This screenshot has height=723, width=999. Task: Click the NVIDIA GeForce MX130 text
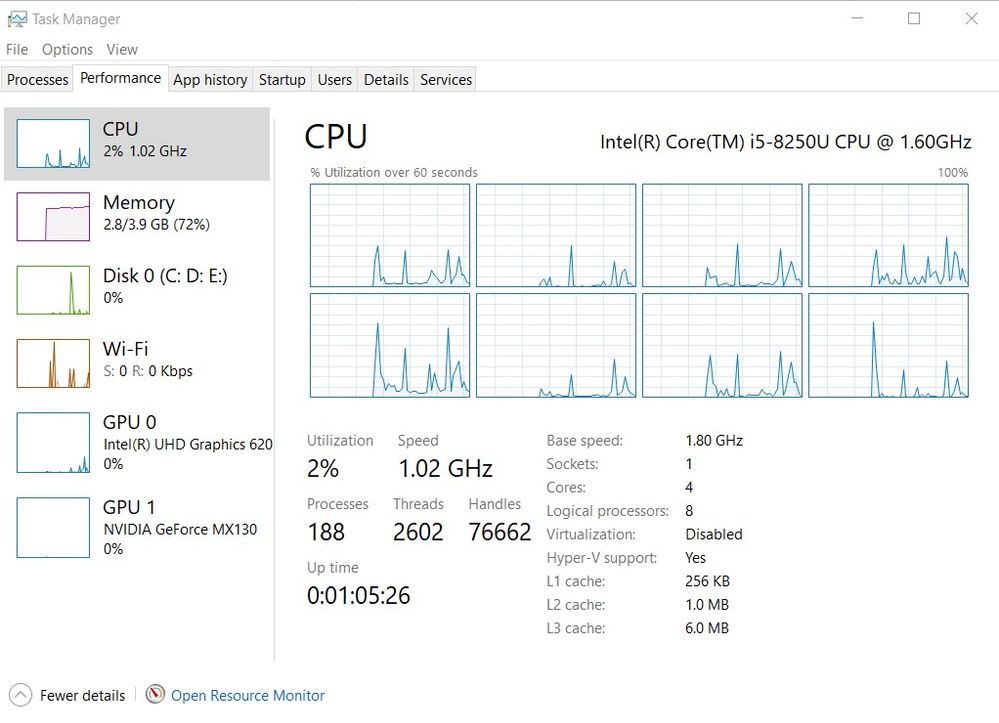(x=180, y=529)
